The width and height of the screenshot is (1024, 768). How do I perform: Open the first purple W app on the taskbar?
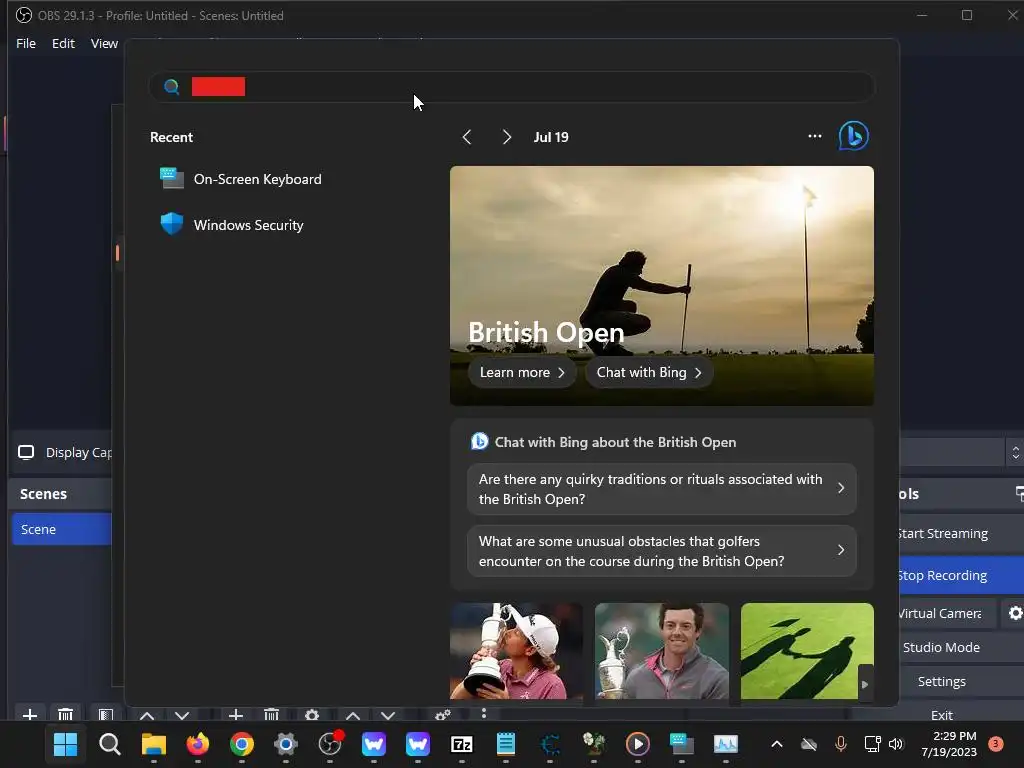point(374,744)
